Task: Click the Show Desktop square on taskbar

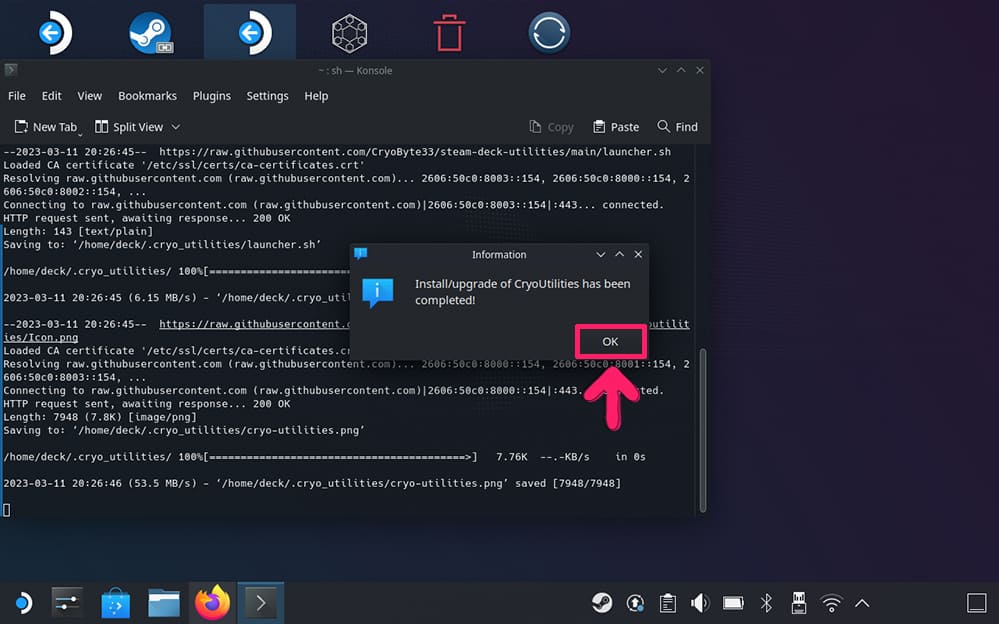Action: pos(977,603)
